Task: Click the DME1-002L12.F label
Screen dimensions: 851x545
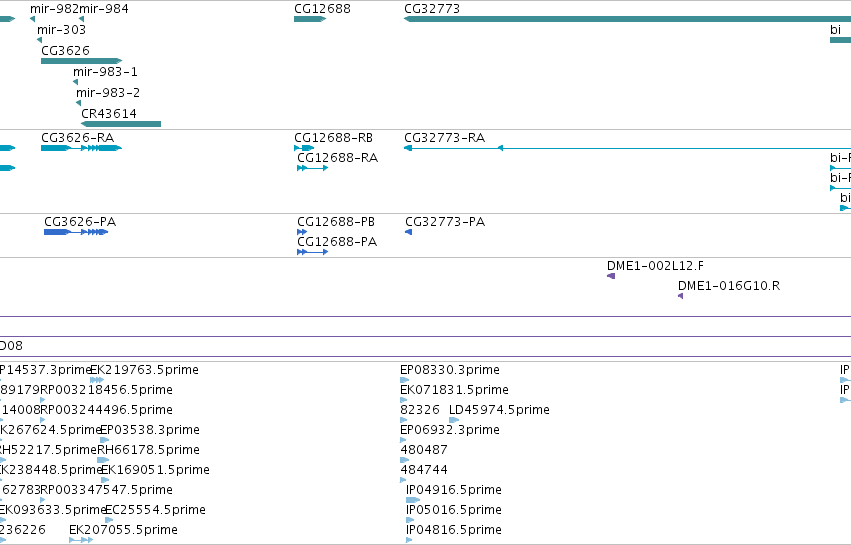Action: coord(655,265)
